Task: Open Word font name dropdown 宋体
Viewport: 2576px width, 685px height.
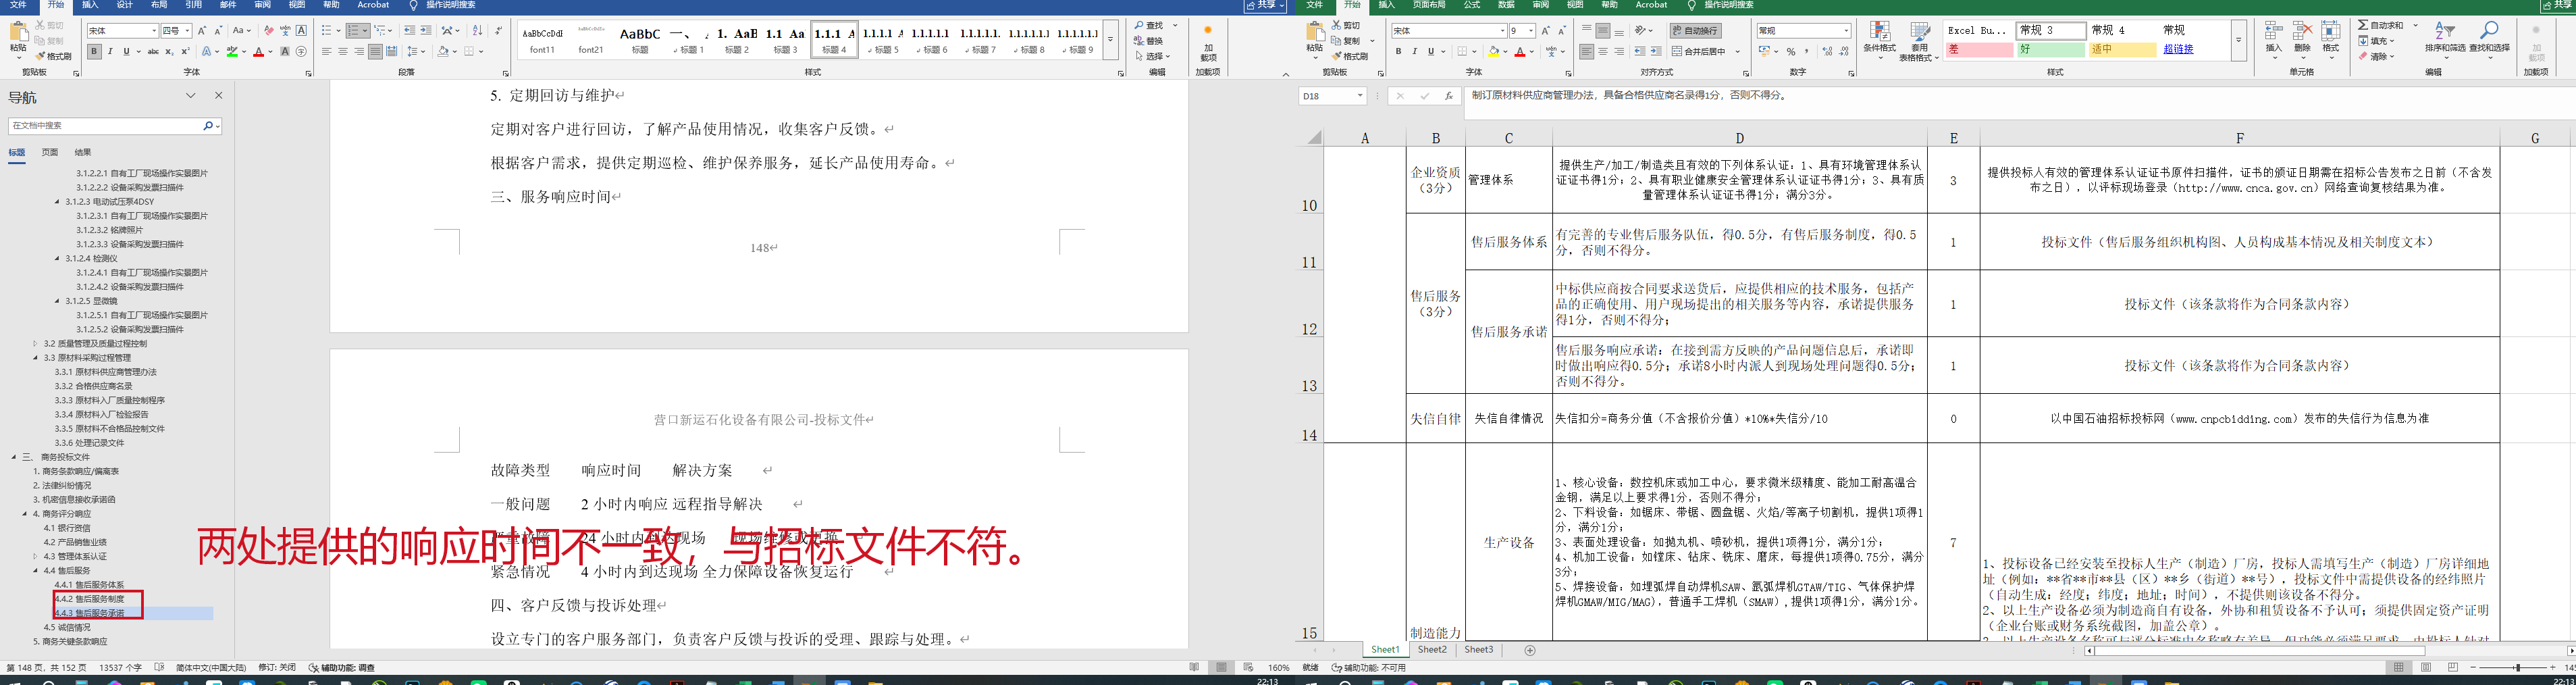Action: coord(153,31)
